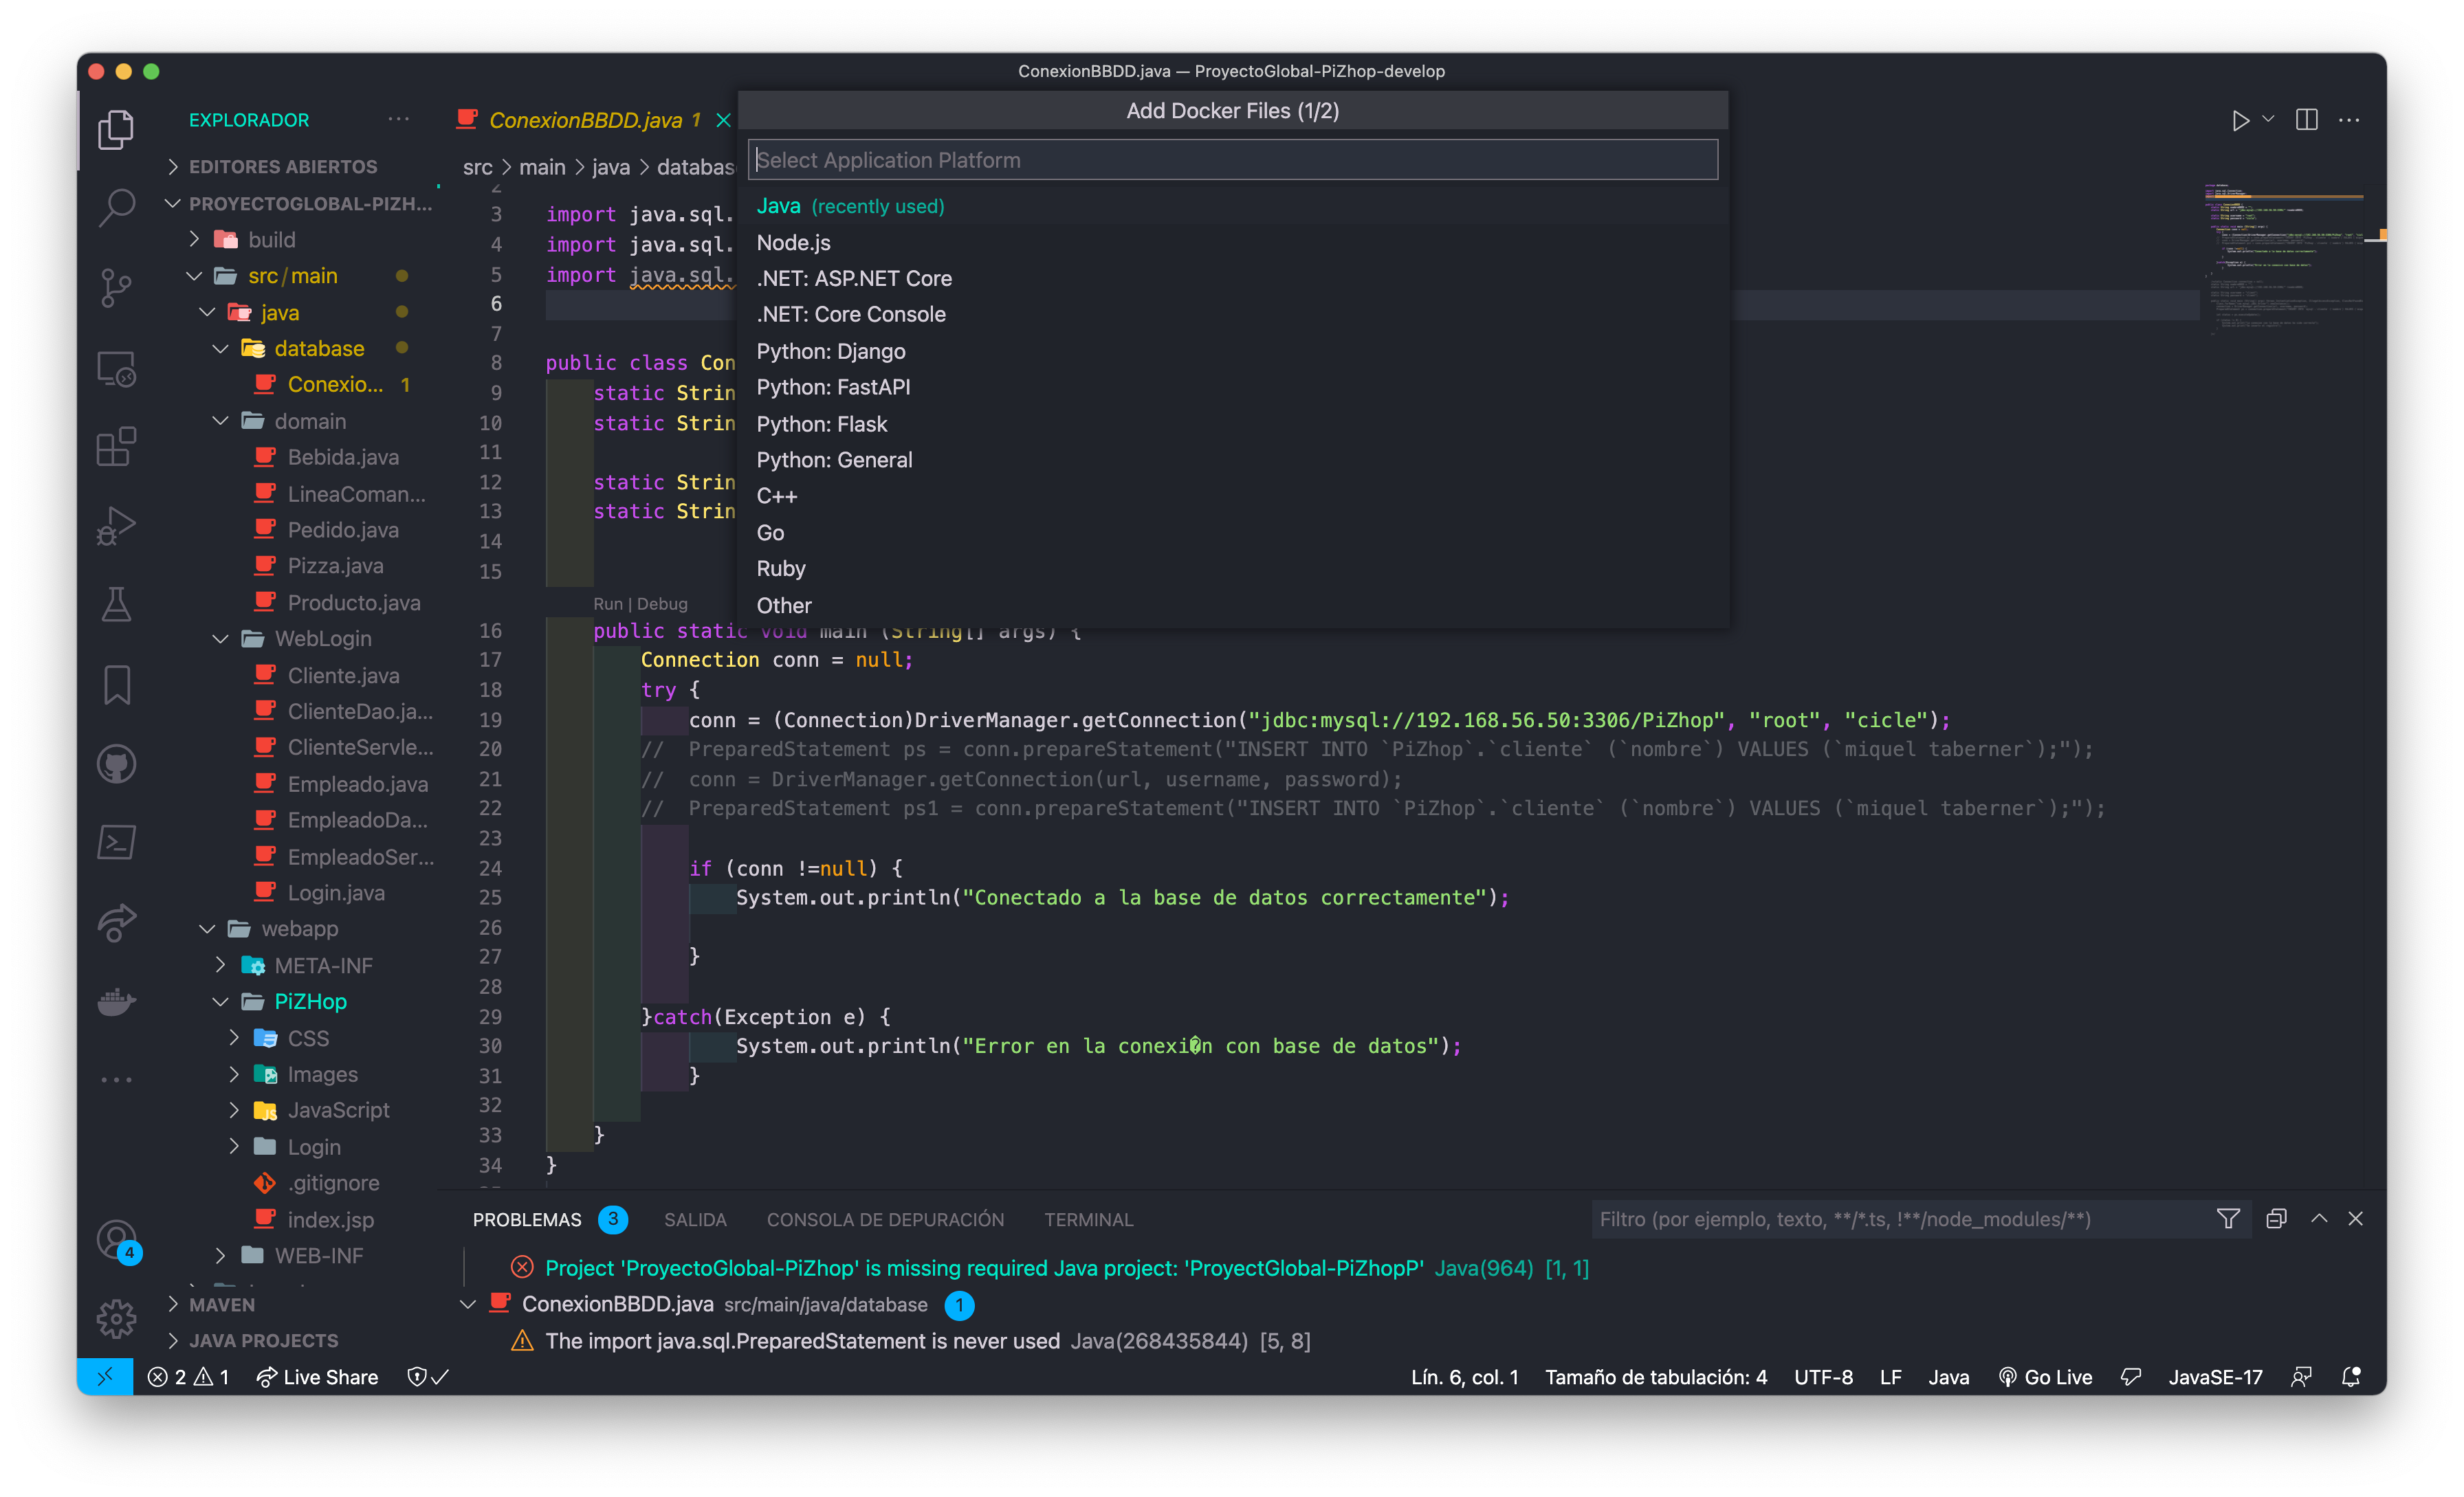Start Go Live server from the status bar
2464x1497 pixels.
click(2046, 1376)
